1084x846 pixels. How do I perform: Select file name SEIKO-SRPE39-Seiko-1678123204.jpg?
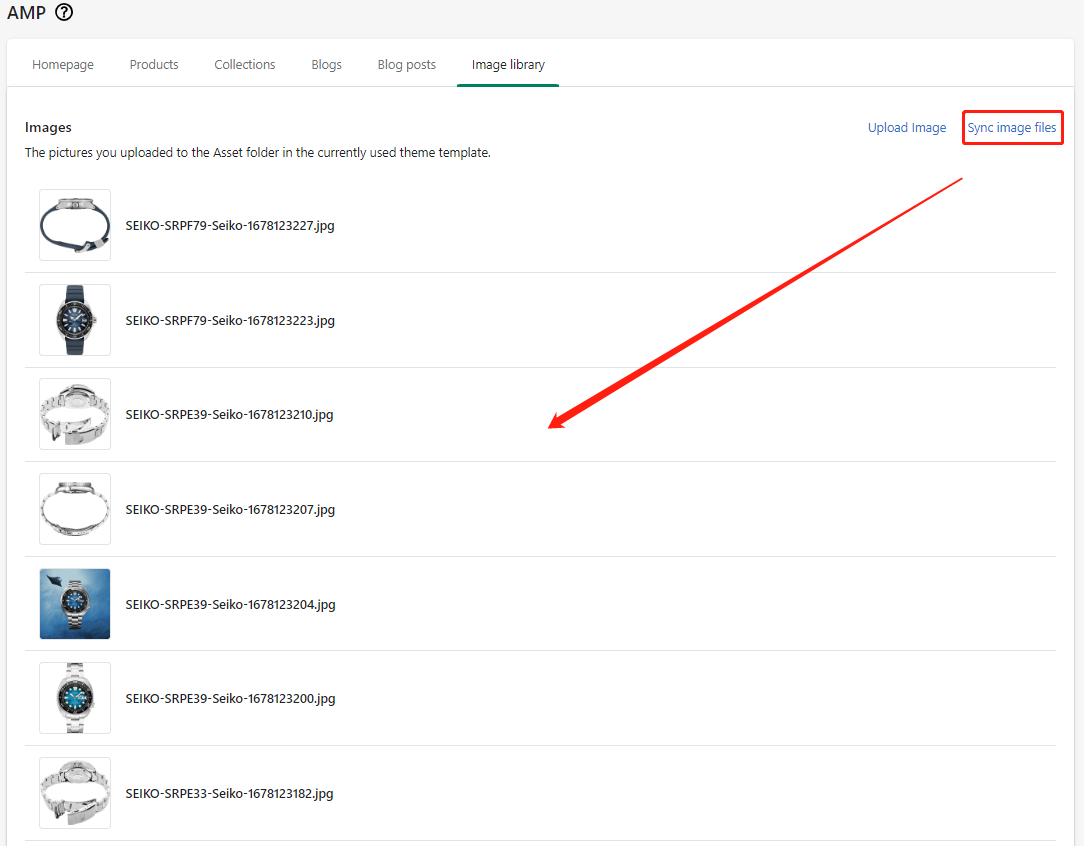pos(230,604)
